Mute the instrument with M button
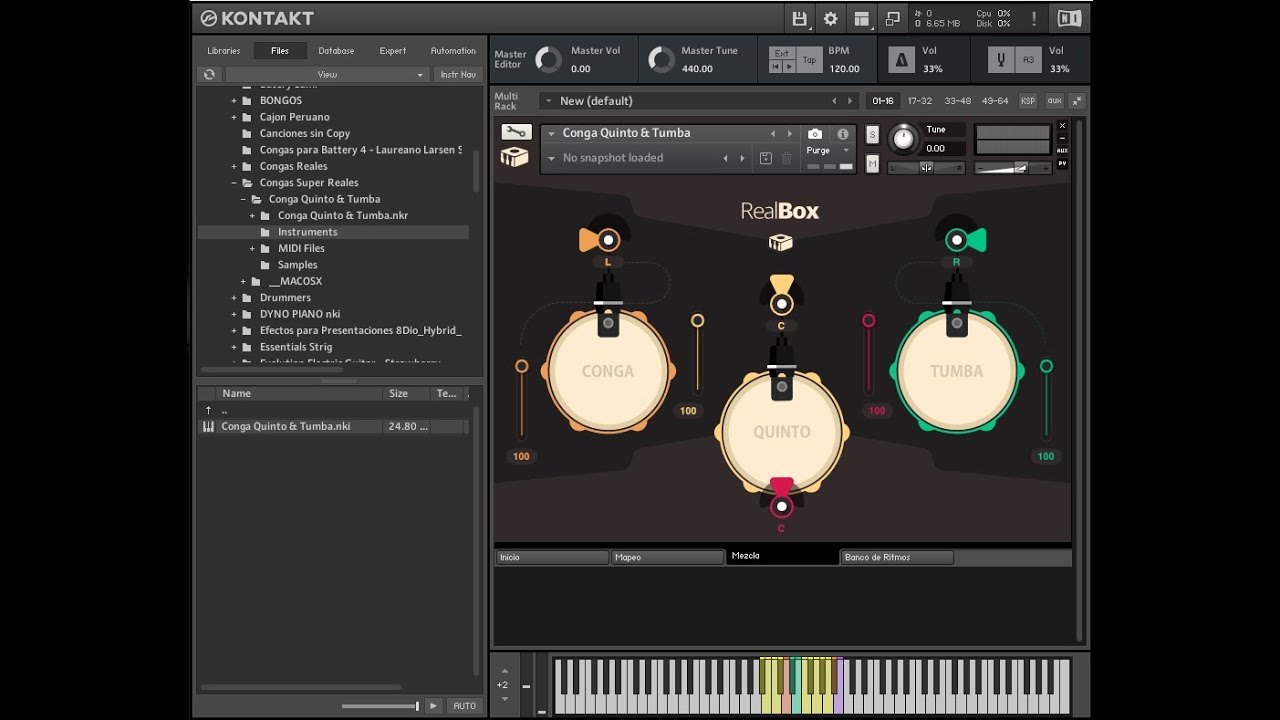 click(x=872, y=164)
